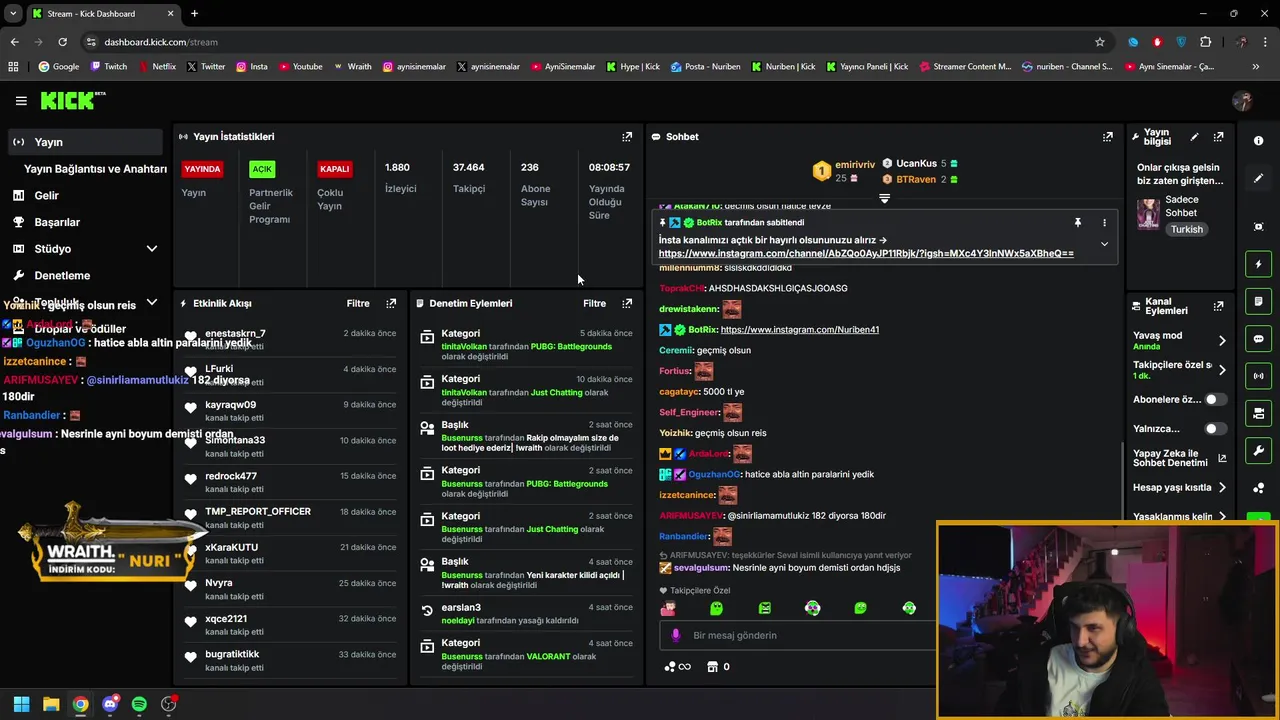Click the Turkish language tag

pyautogui.click(x=1187, y=230)
